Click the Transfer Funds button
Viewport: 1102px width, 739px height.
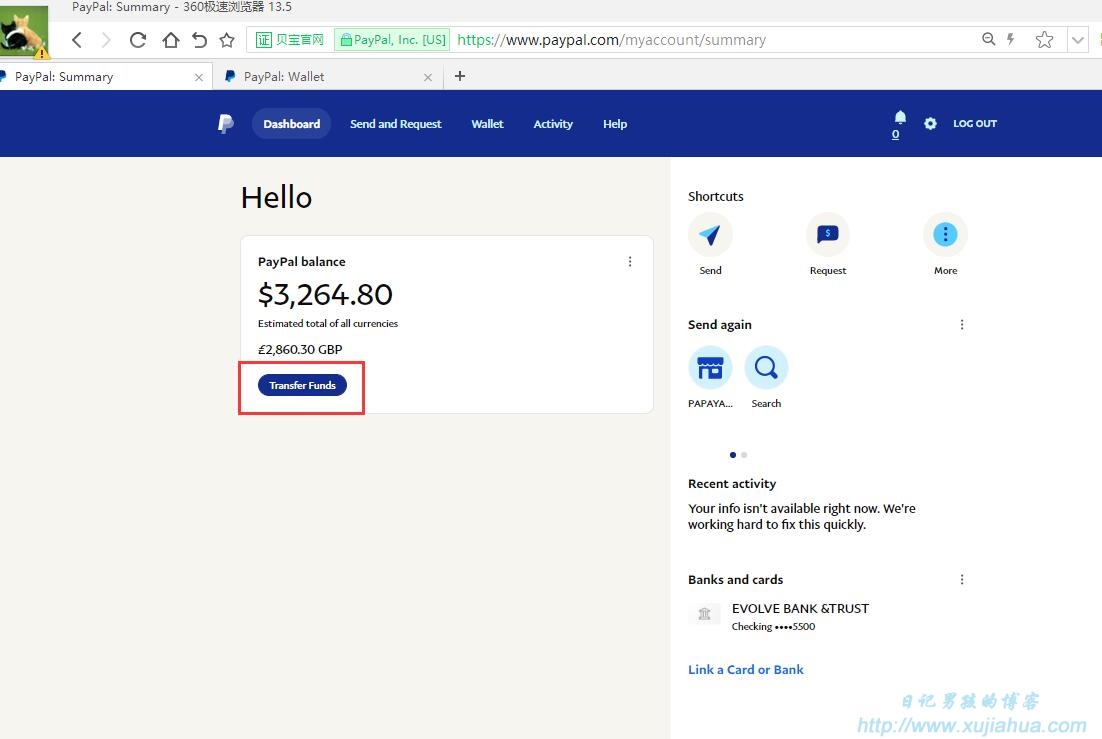302,385
